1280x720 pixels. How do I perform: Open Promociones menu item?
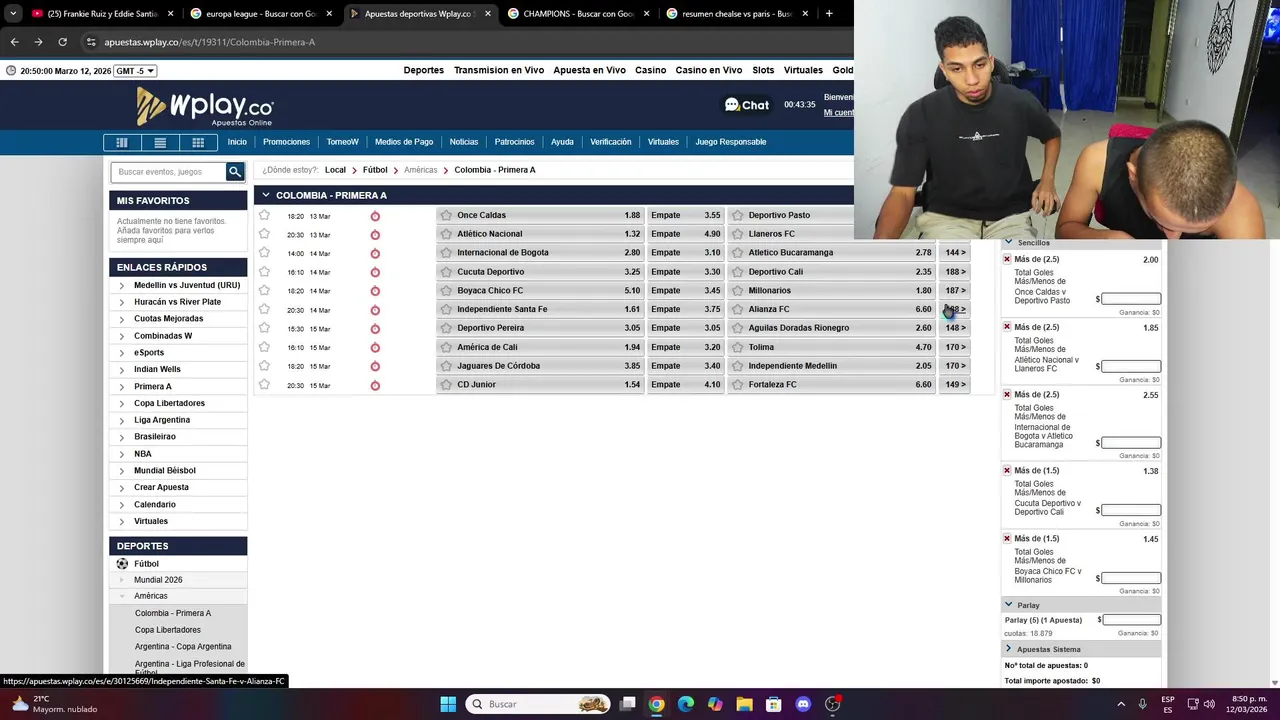coord(286,142)
